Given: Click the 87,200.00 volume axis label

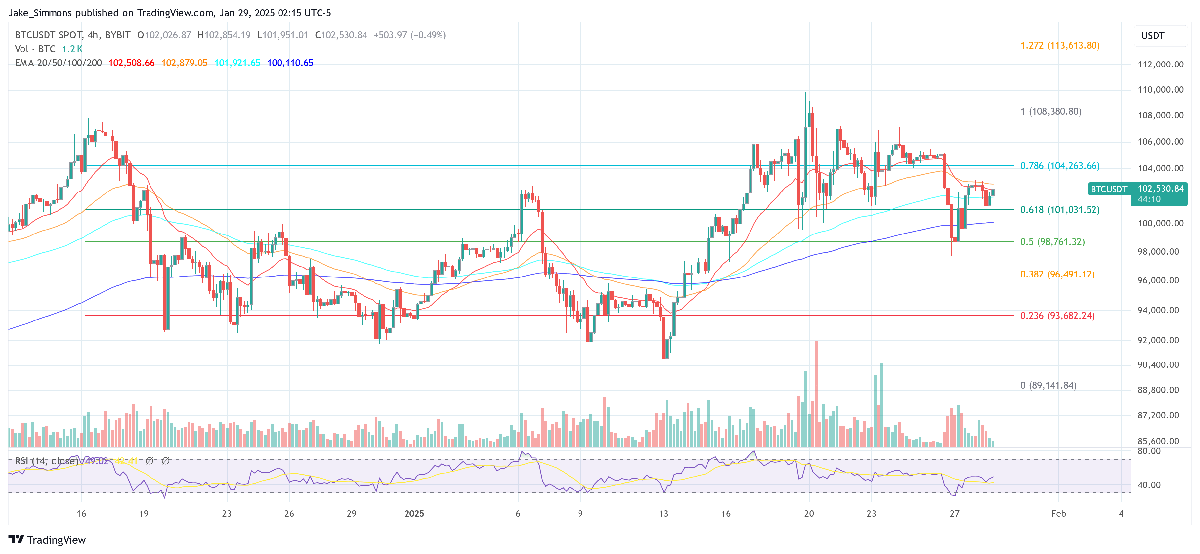Looking at the screenshot, I should tap(1160, 415).
